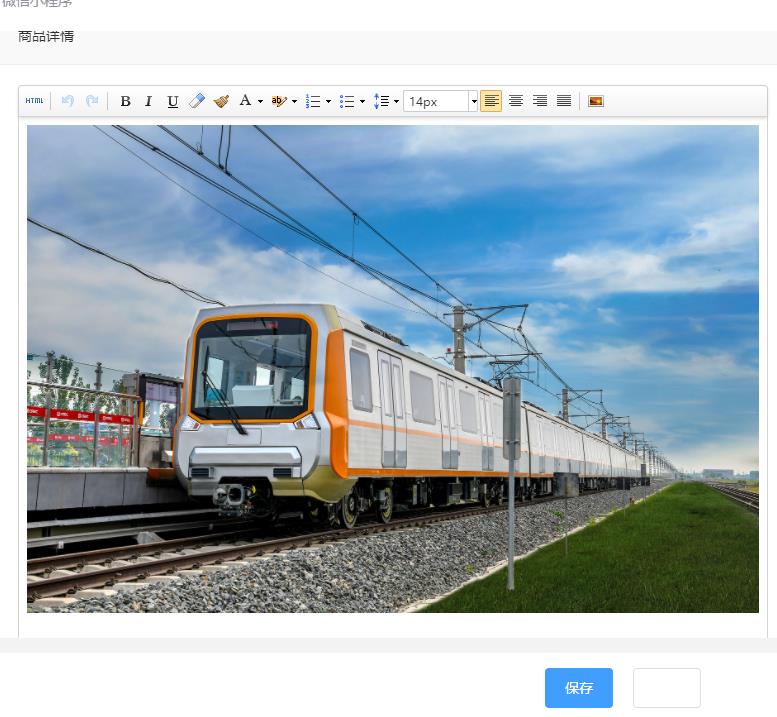Click the insert image icon

pos(596,101)
